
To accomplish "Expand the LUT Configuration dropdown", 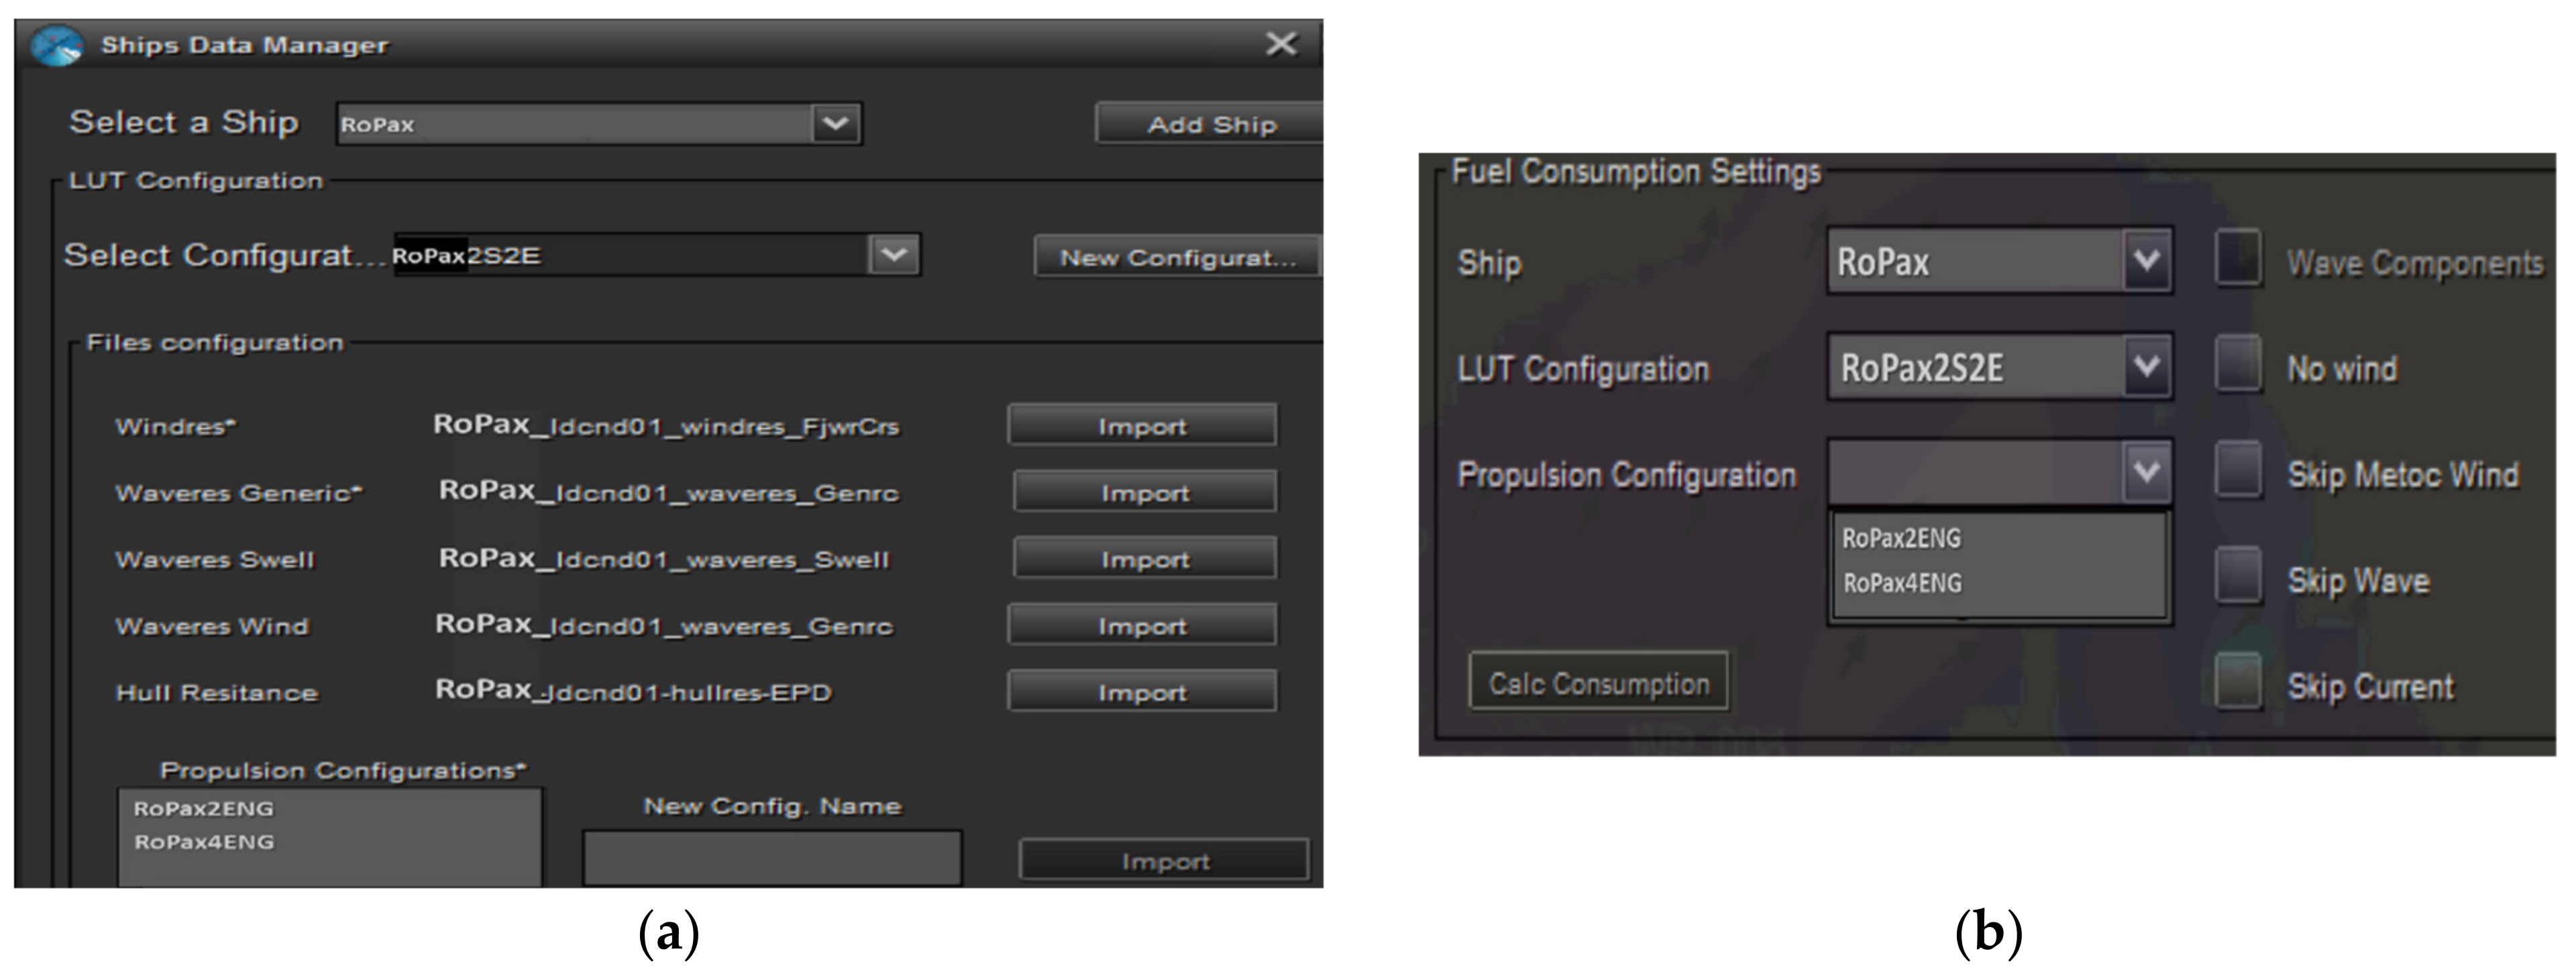I will (x=2146, y=367).
